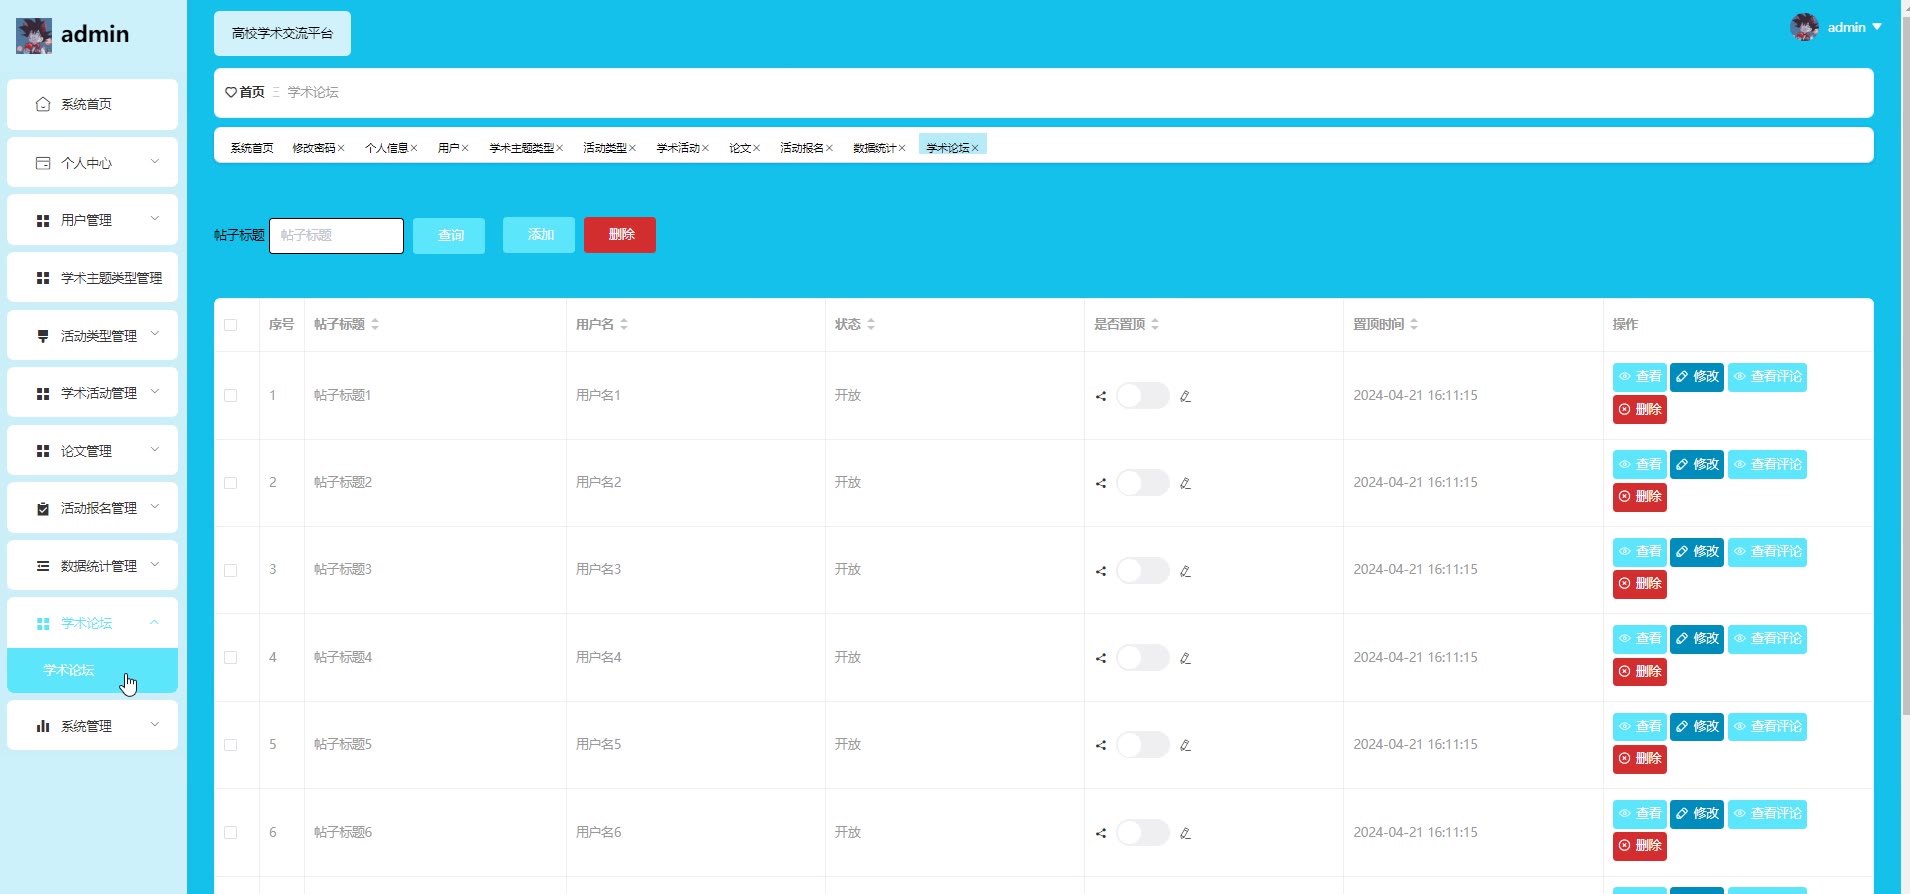Check the checkbox for row 帖子标题2
Screen dimensions: 1910x894
coord(231,483)
